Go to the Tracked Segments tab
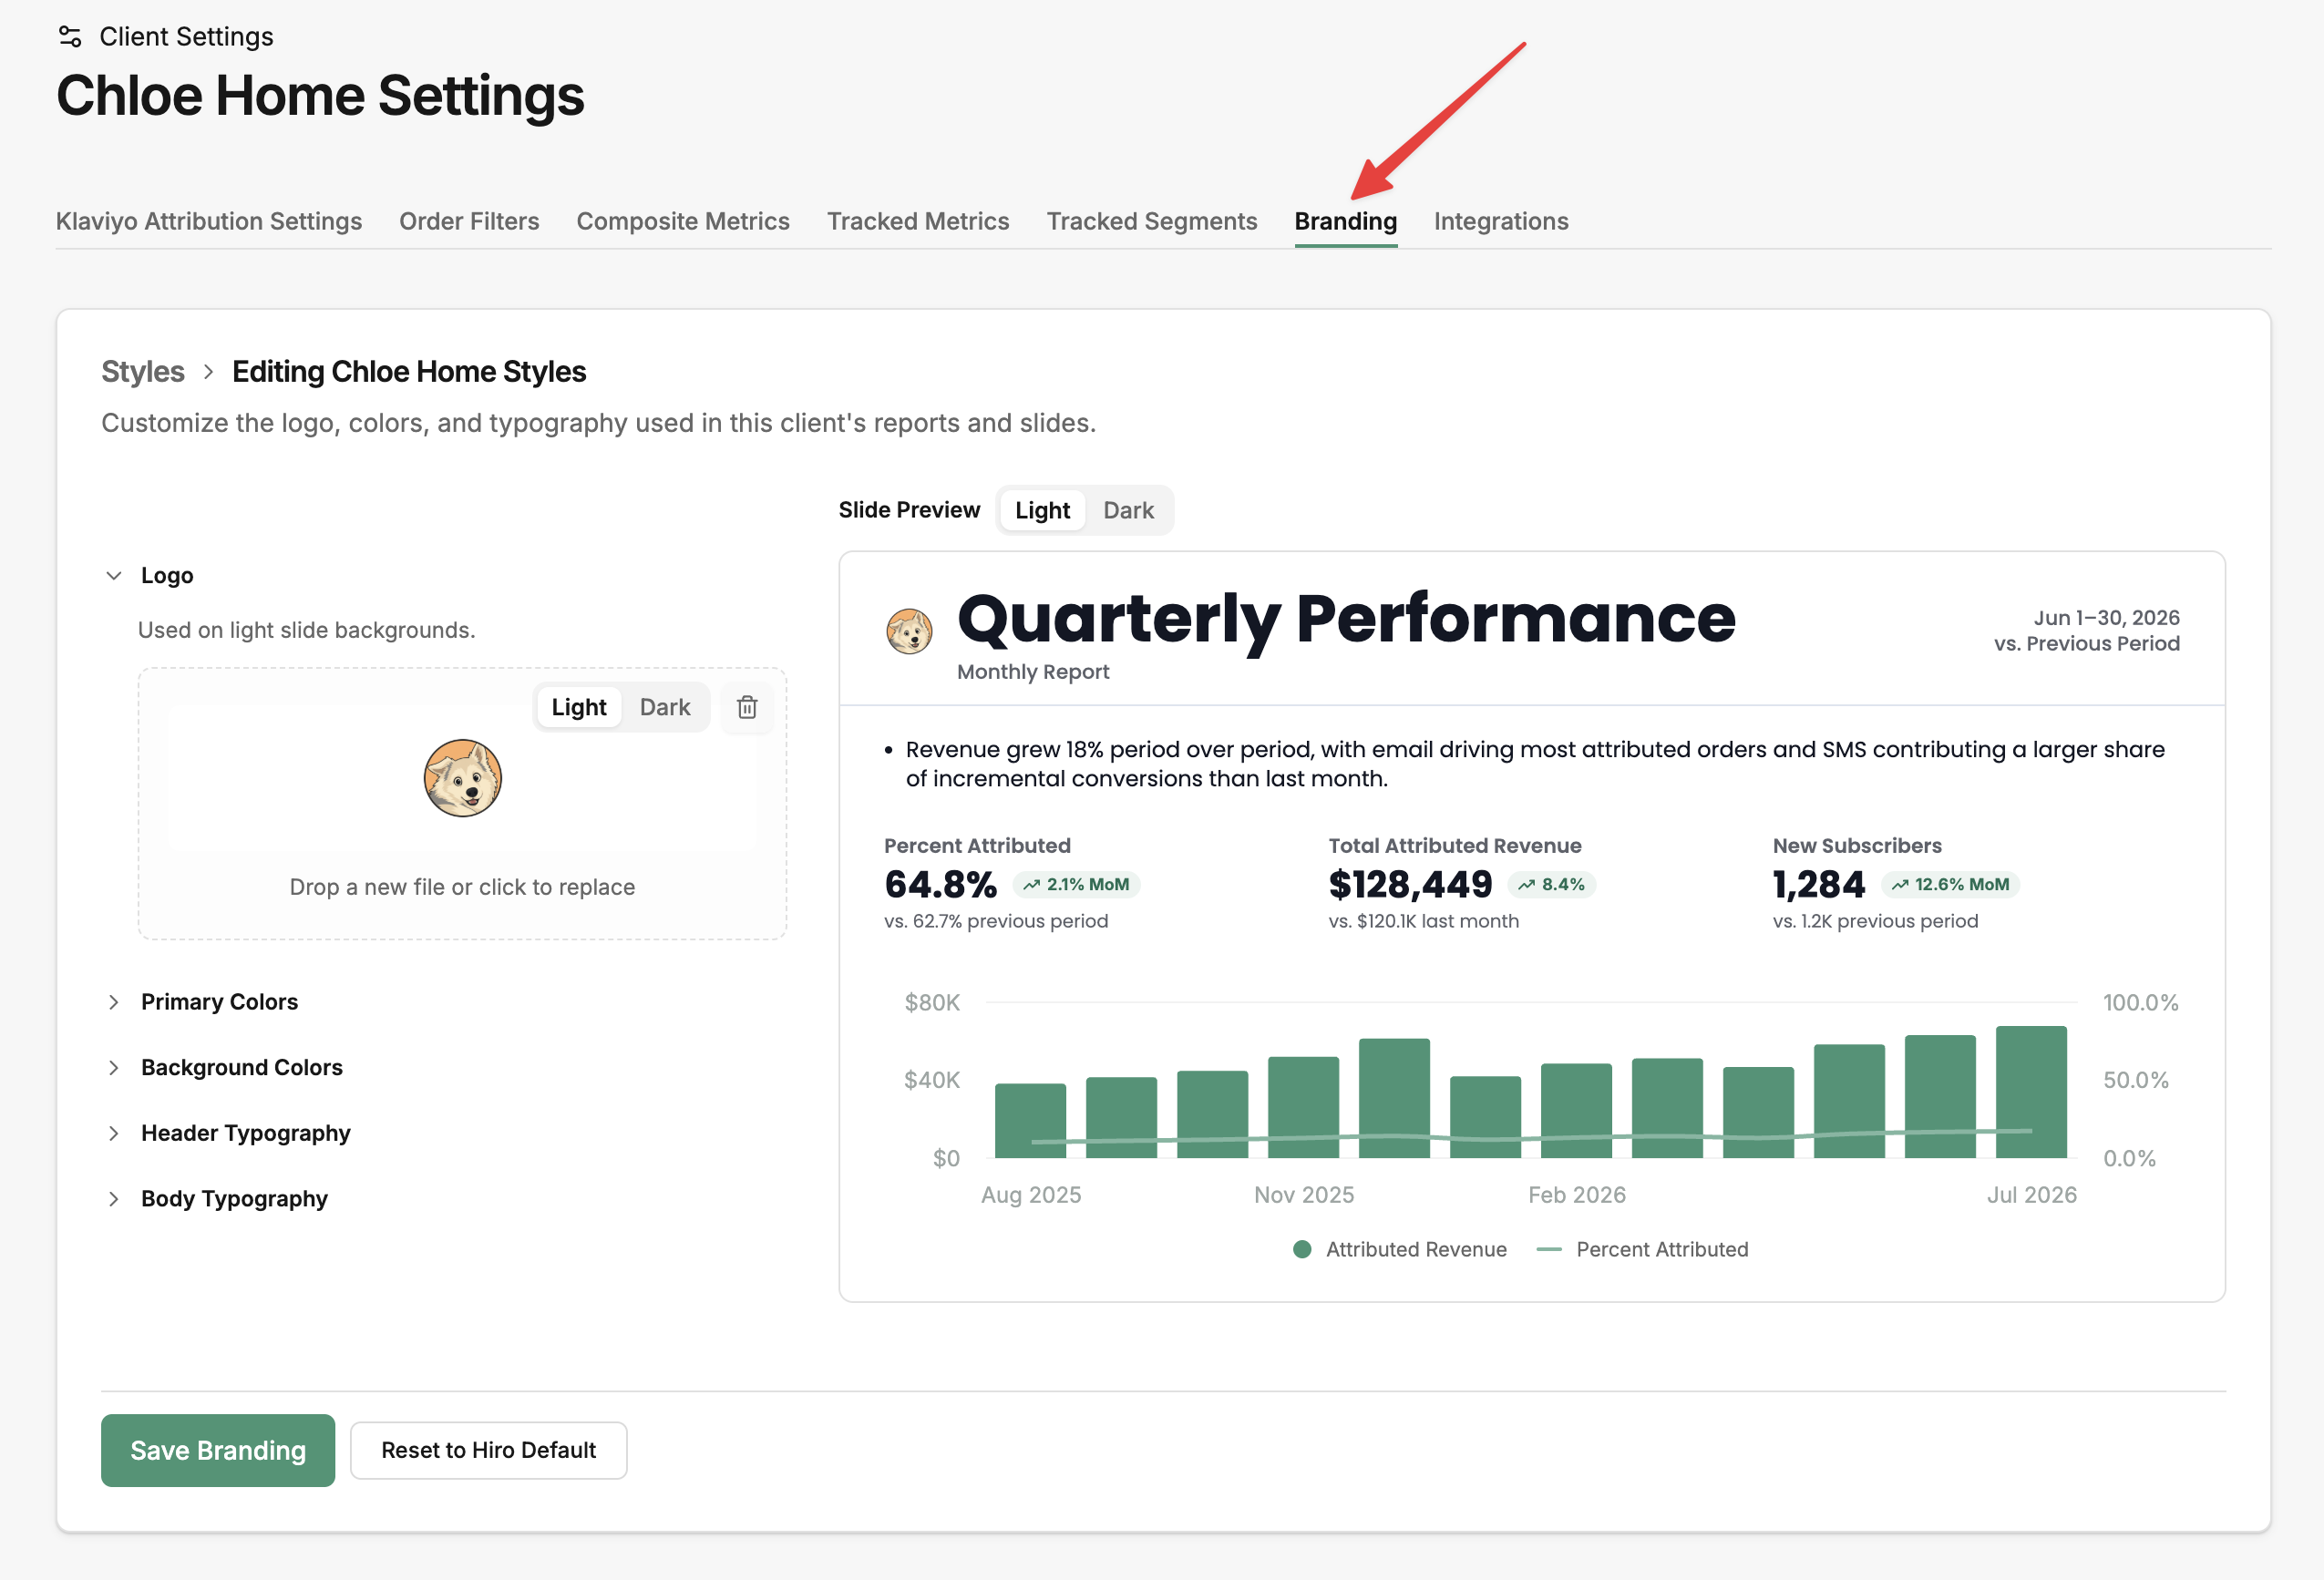Viewport: 2324px width, 1580px height. click(x=1152, y=221)
